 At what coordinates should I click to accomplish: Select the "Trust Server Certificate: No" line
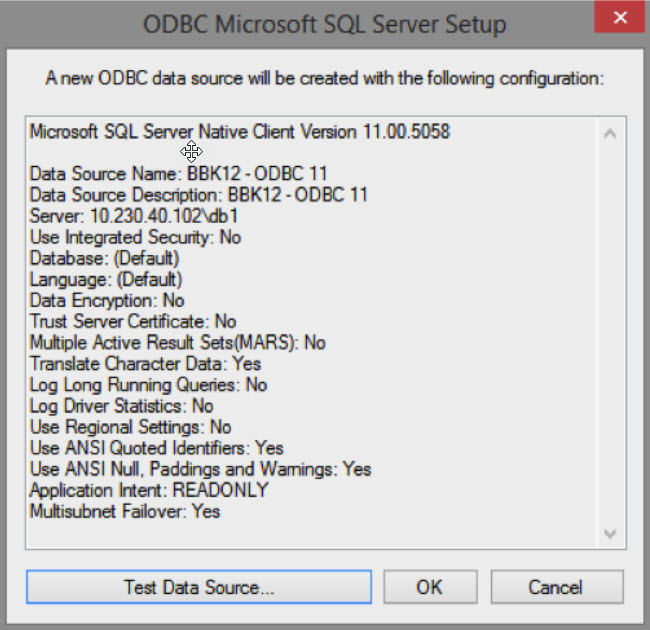(x=133, y=322)
